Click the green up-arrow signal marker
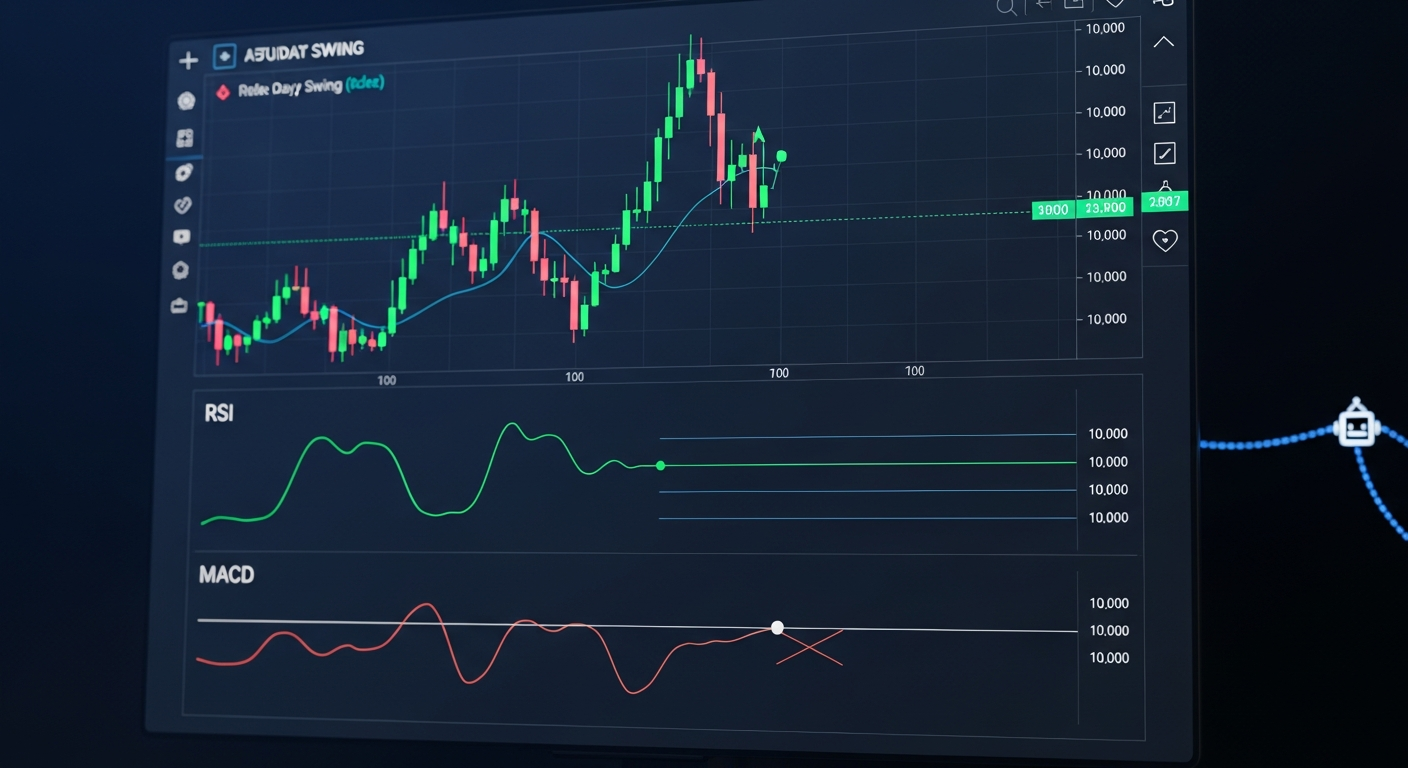 (758, 135)
